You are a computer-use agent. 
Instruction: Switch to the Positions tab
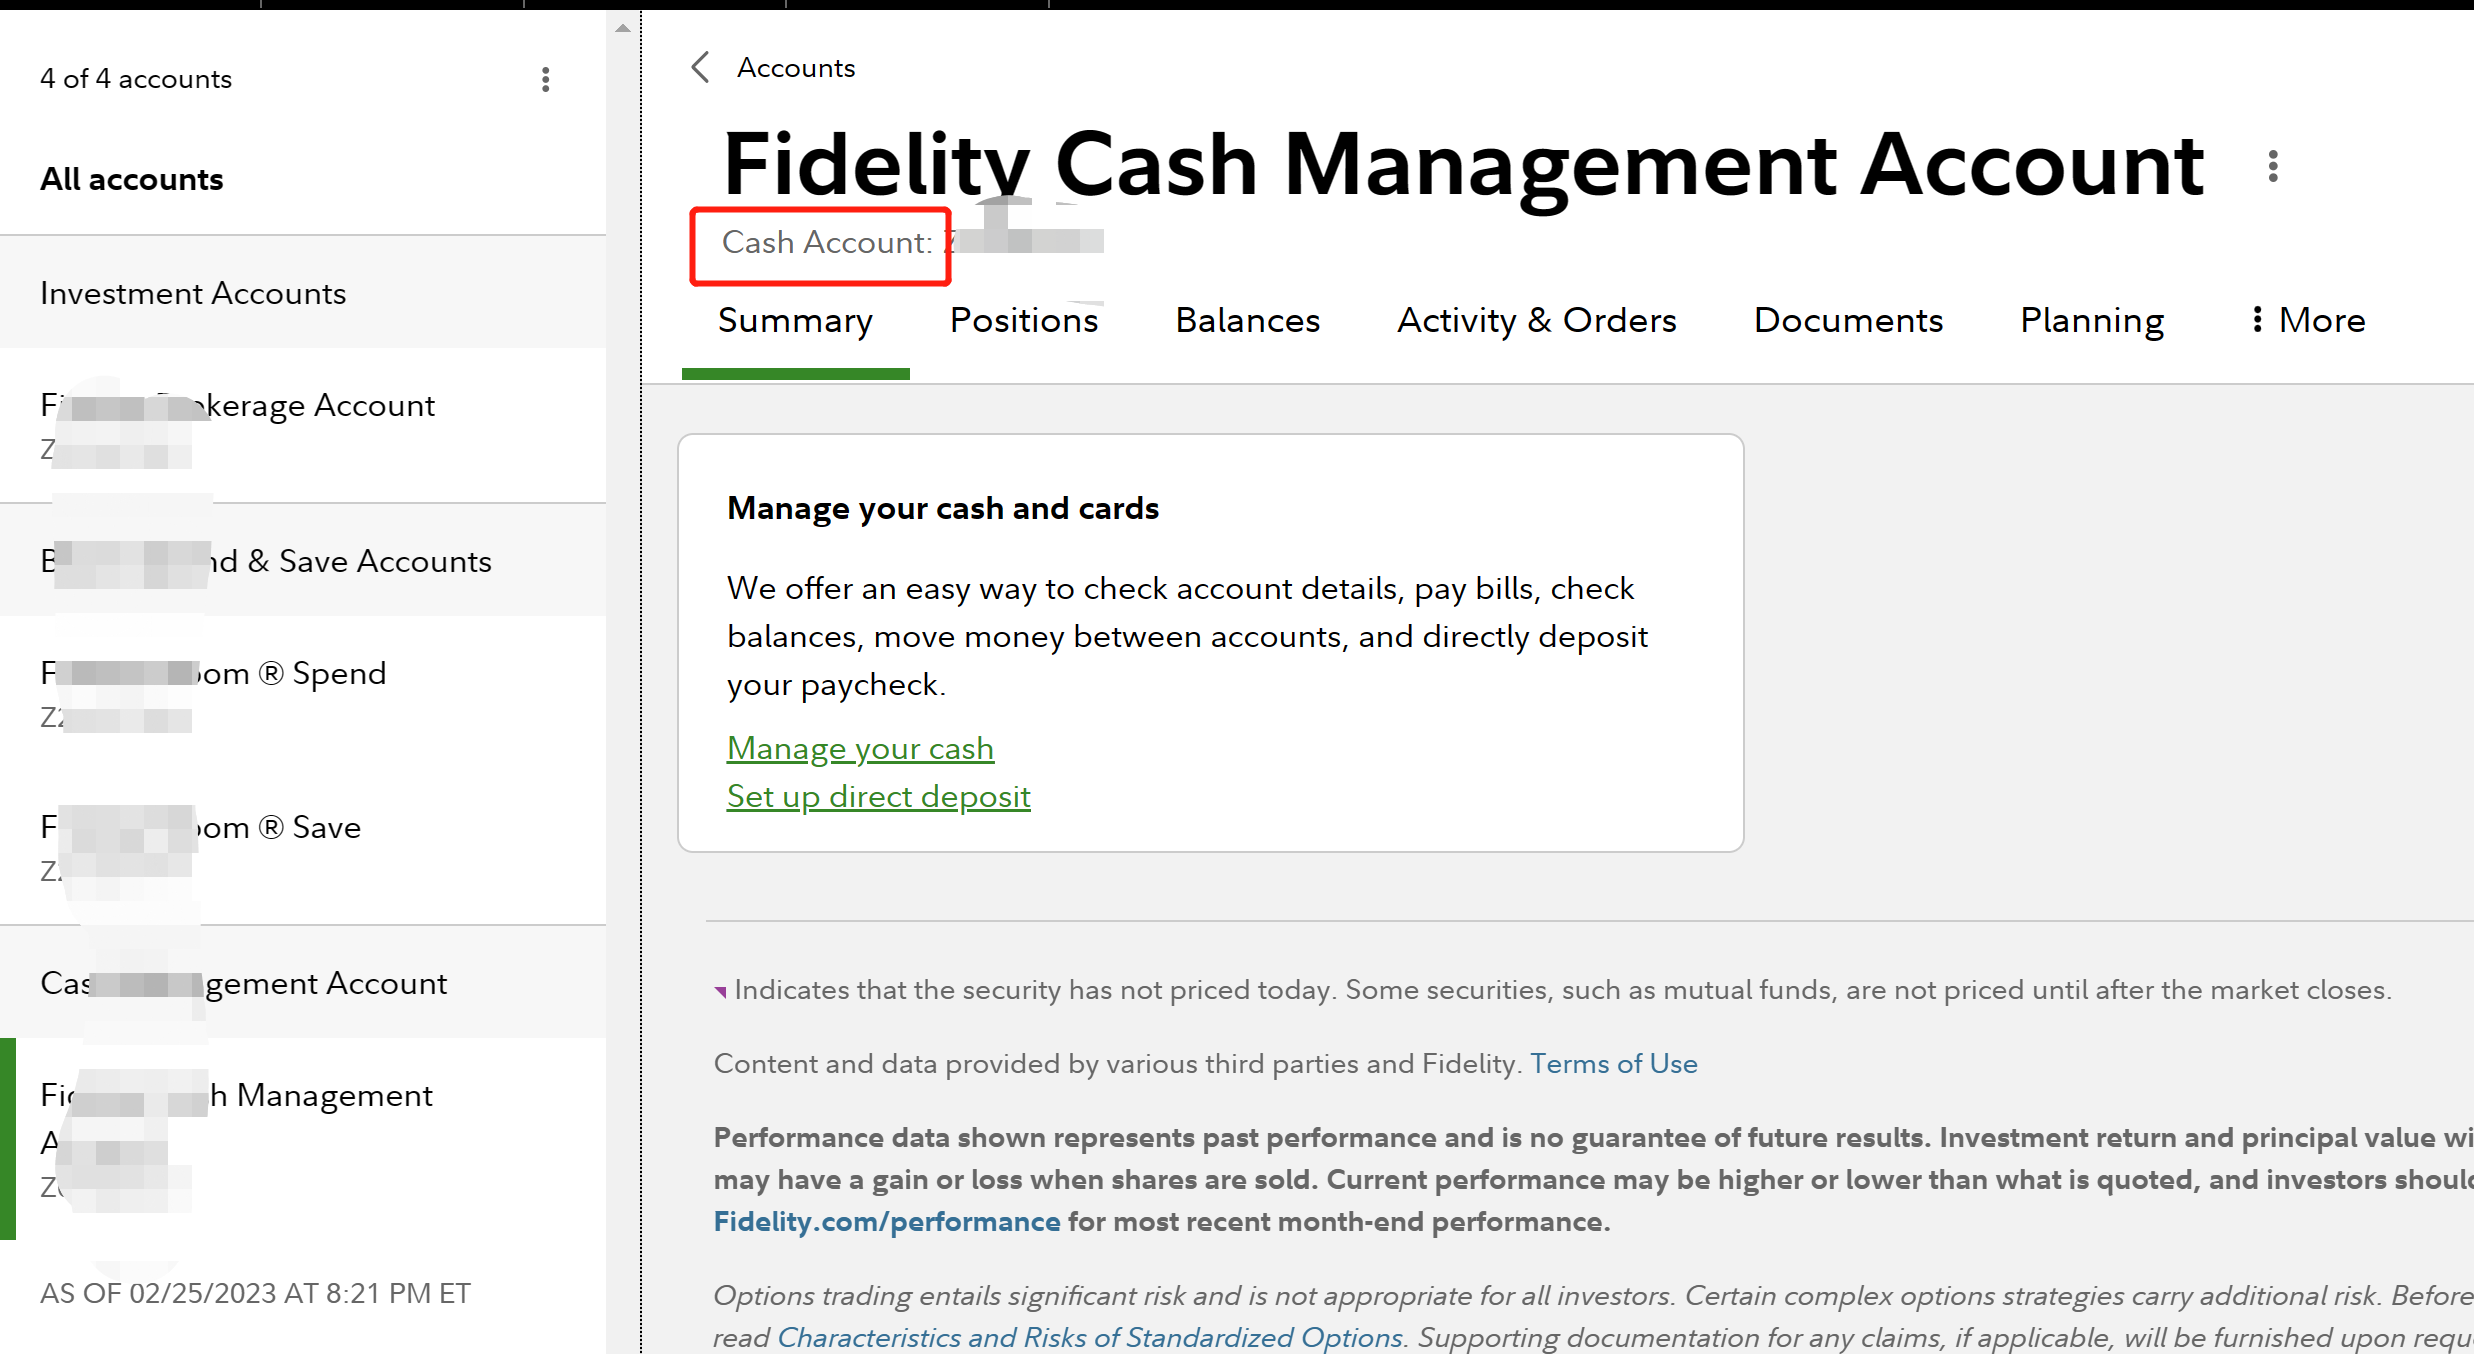tap(1023, 320)
